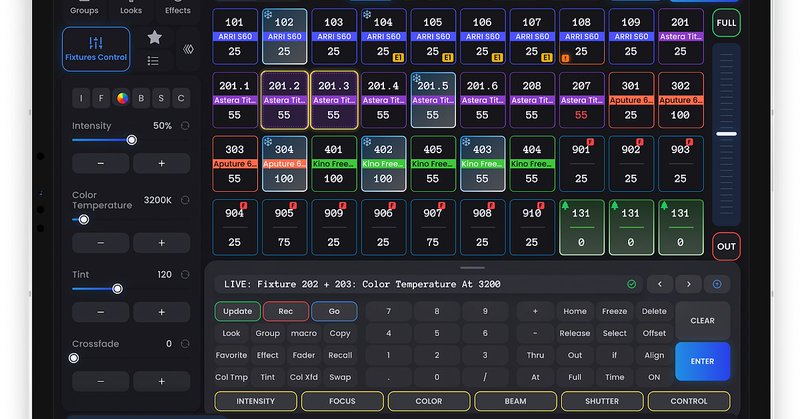This screenshot has height=419, width=800.
Task: Click the Intensity slider handle
Action: click(x=132, y=140)
